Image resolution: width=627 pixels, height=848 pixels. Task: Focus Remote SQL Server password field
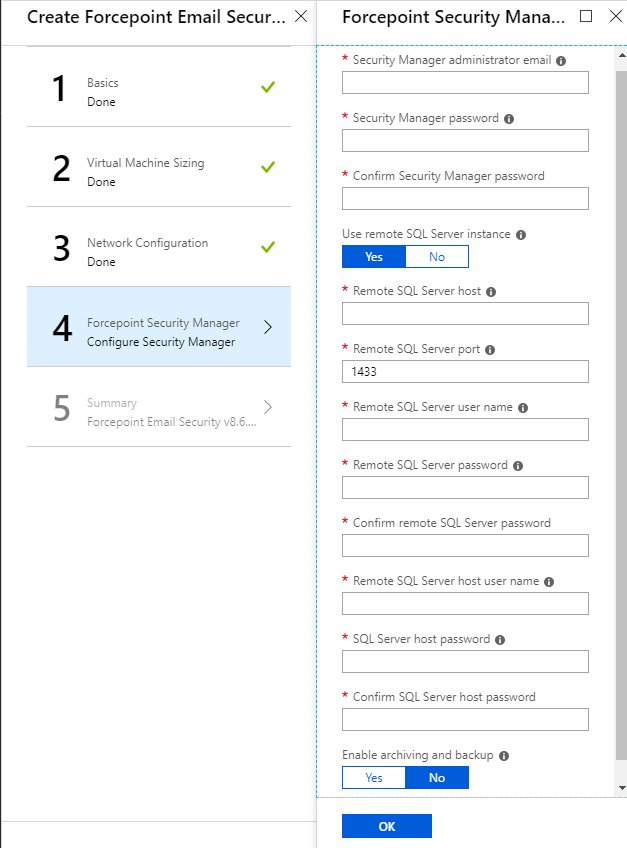click(465, 488)
